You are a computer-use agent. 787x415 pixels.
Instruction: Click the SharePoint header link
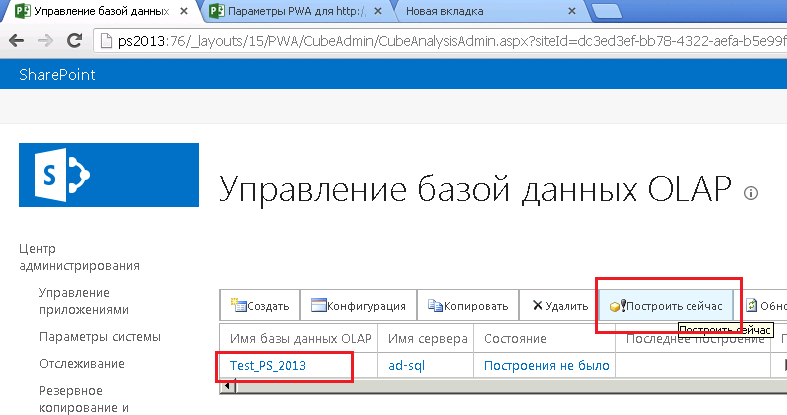[x=57, y=75]
